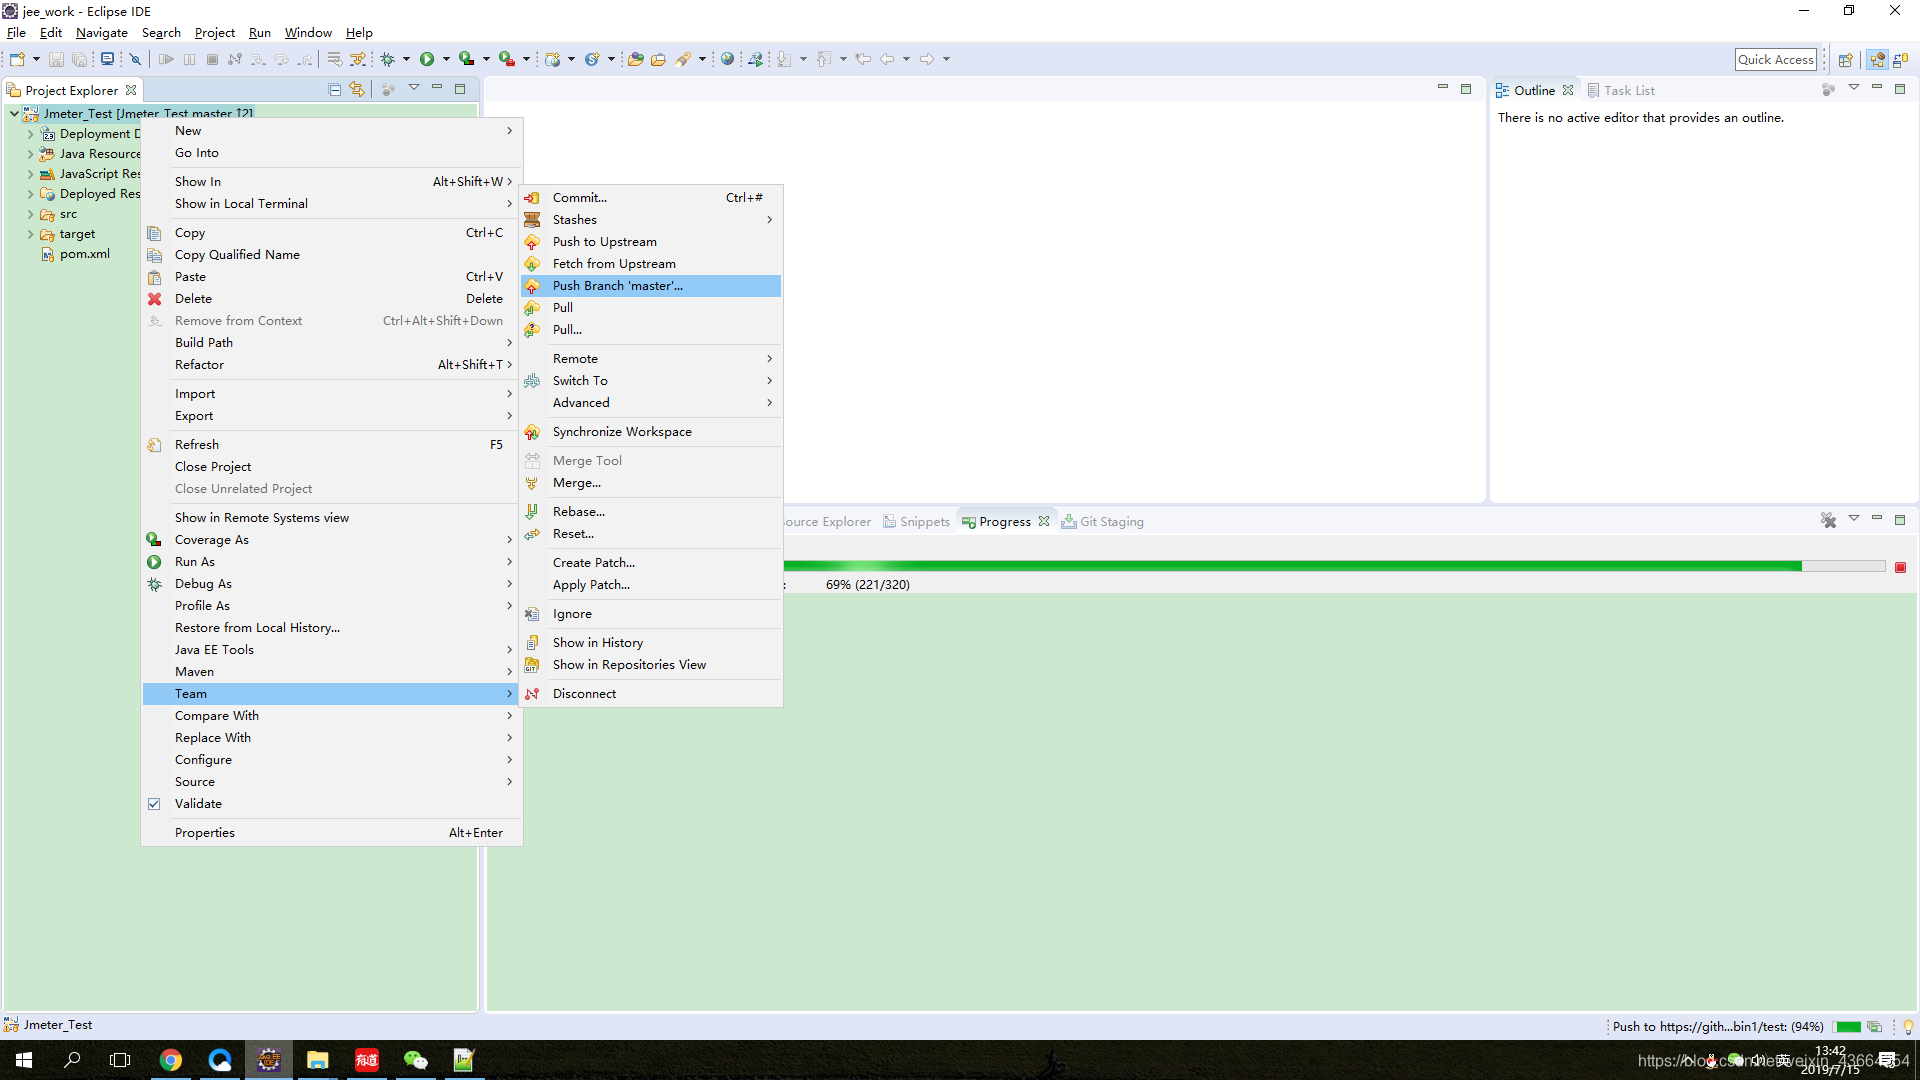The height and width of the screenshot is (1080, 1920).
Task: Stop the running push operation red button
Action: [1900, 567]
